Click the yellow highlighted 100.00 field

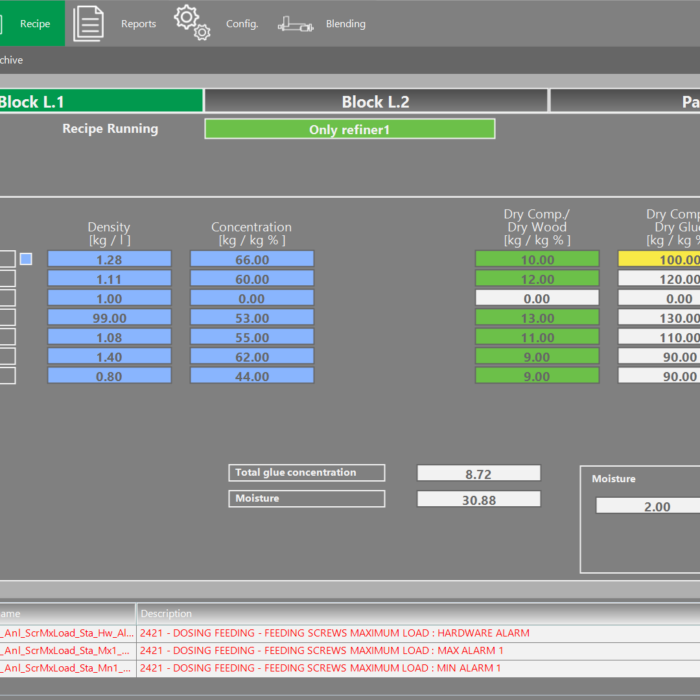pos(659,259)
